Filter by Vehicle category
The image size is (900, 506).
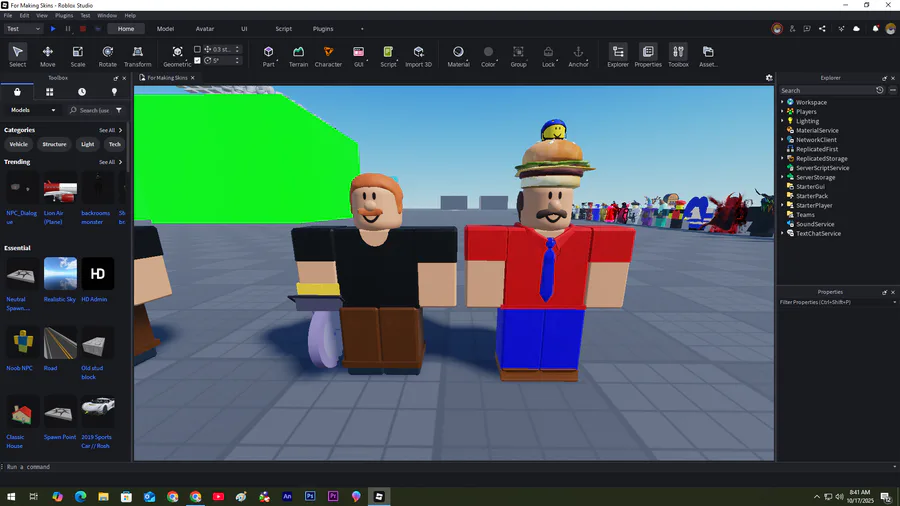pos(18,144)
